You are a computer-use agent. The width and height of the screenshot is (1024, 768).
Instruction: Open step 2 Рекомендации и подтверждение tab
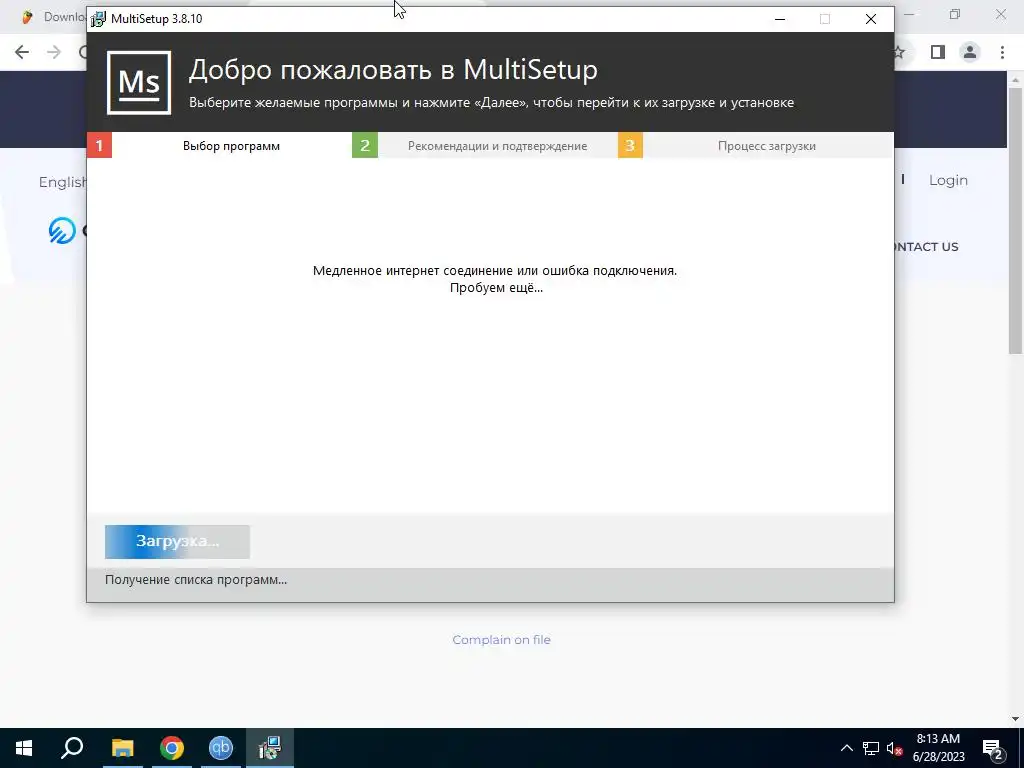tap(485, 146)
